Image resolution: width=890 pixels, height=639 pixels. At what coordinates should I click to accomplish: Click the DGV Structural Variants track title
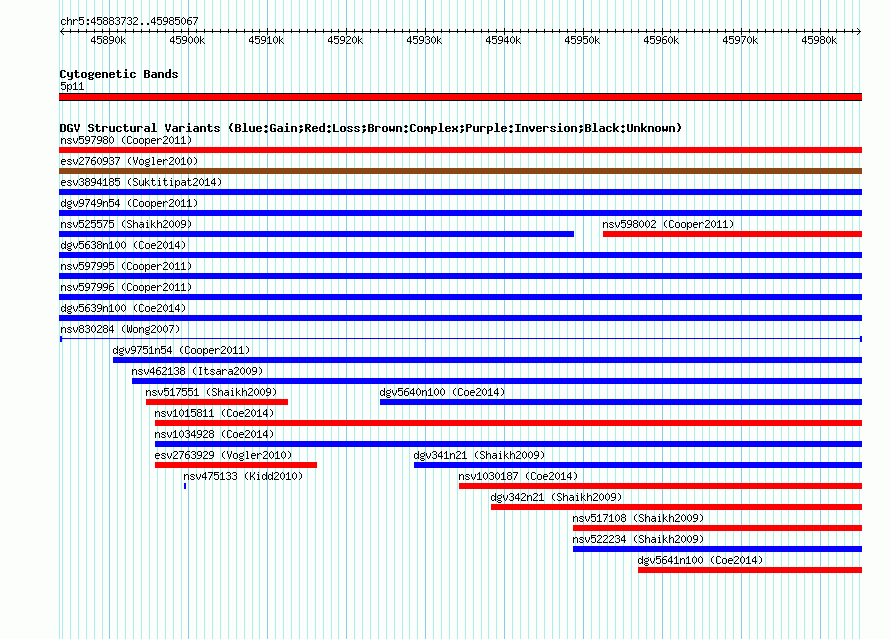[371, 128]
